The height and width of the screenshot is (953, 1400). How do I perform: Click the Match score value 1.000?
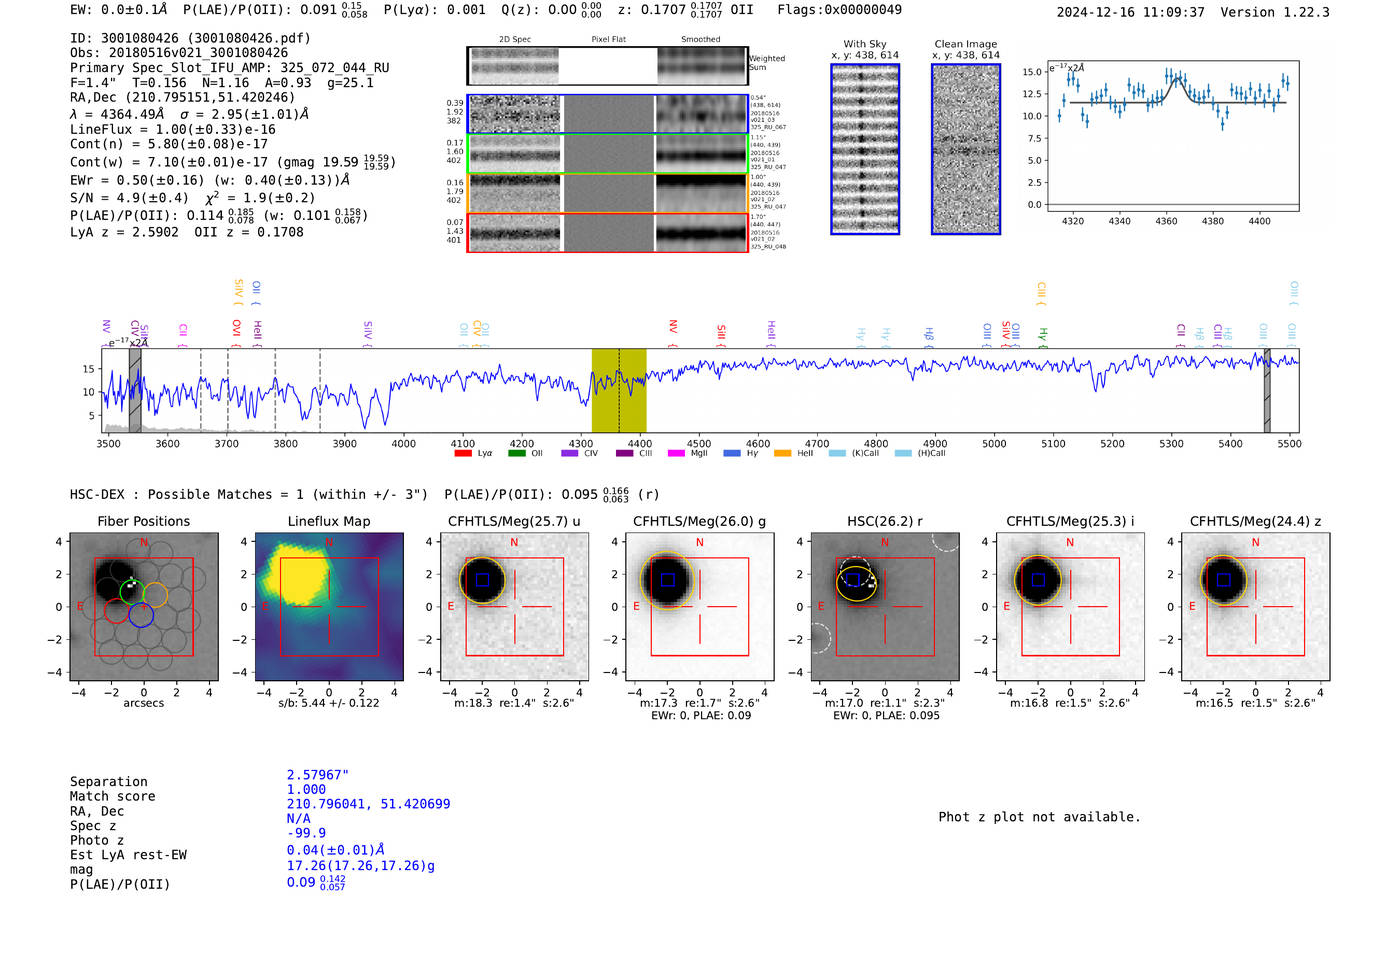(306, 789)
